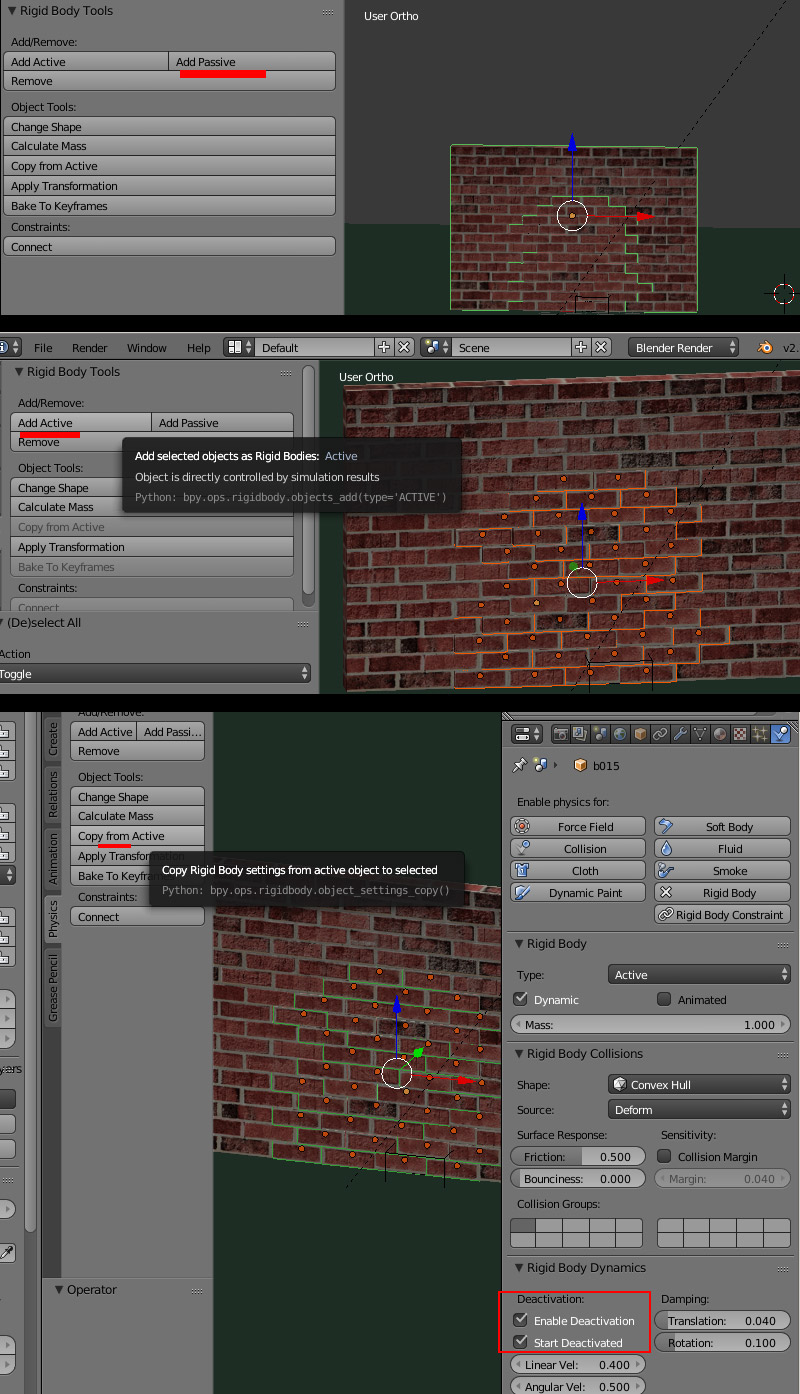Open the Render tab camera icon
The width and height of the screenshot is (800, 1394).
560,734
